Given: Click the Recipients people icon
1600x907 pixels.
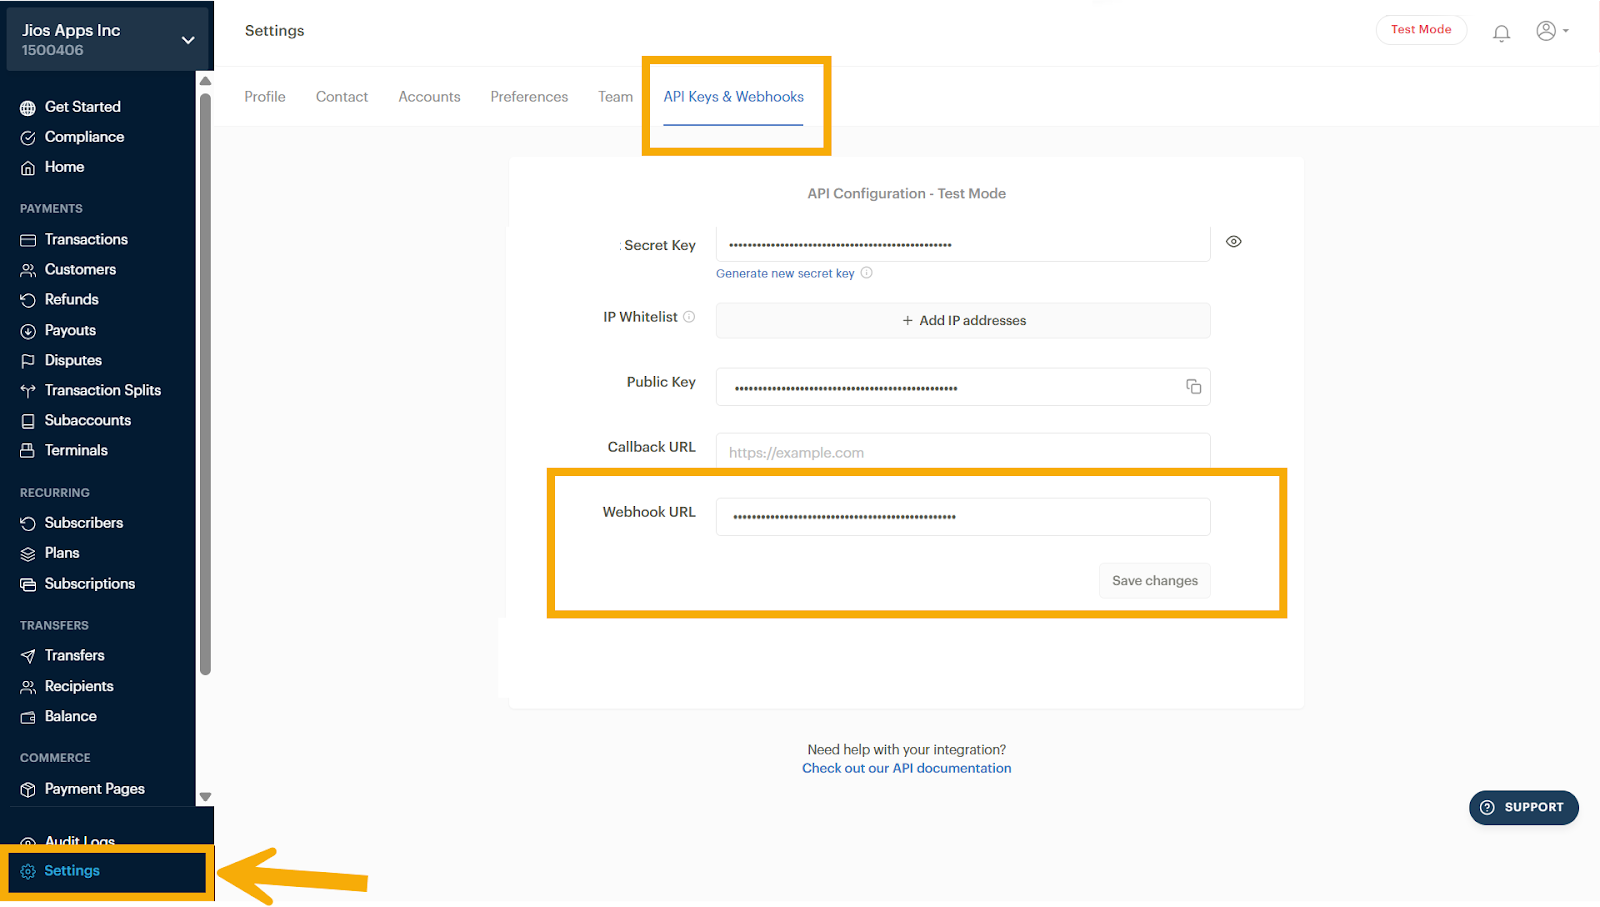Looking at the screenshot, I should tap(28, 687).
